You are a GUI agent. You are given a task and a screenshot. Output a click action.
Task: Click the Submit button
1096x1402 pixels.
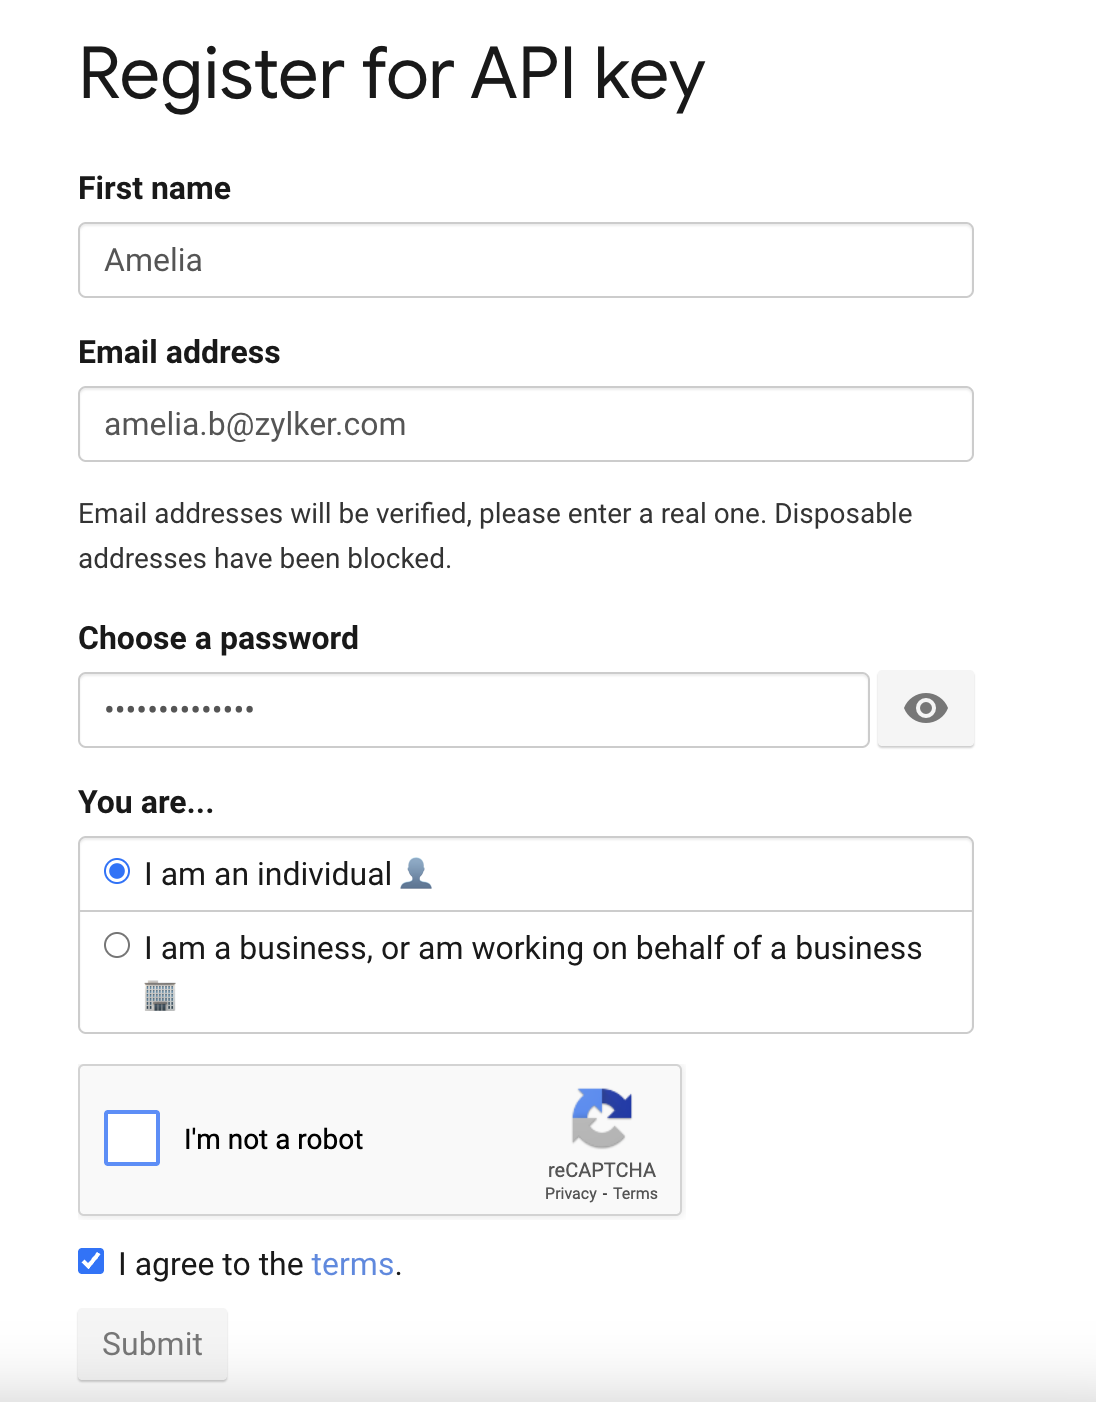coord(153,1344)
